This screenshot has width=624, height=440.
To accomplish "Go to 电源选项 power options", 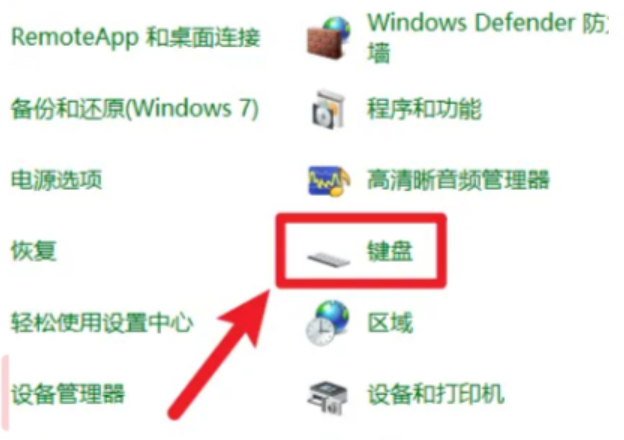I will click(x=57, y=180).
